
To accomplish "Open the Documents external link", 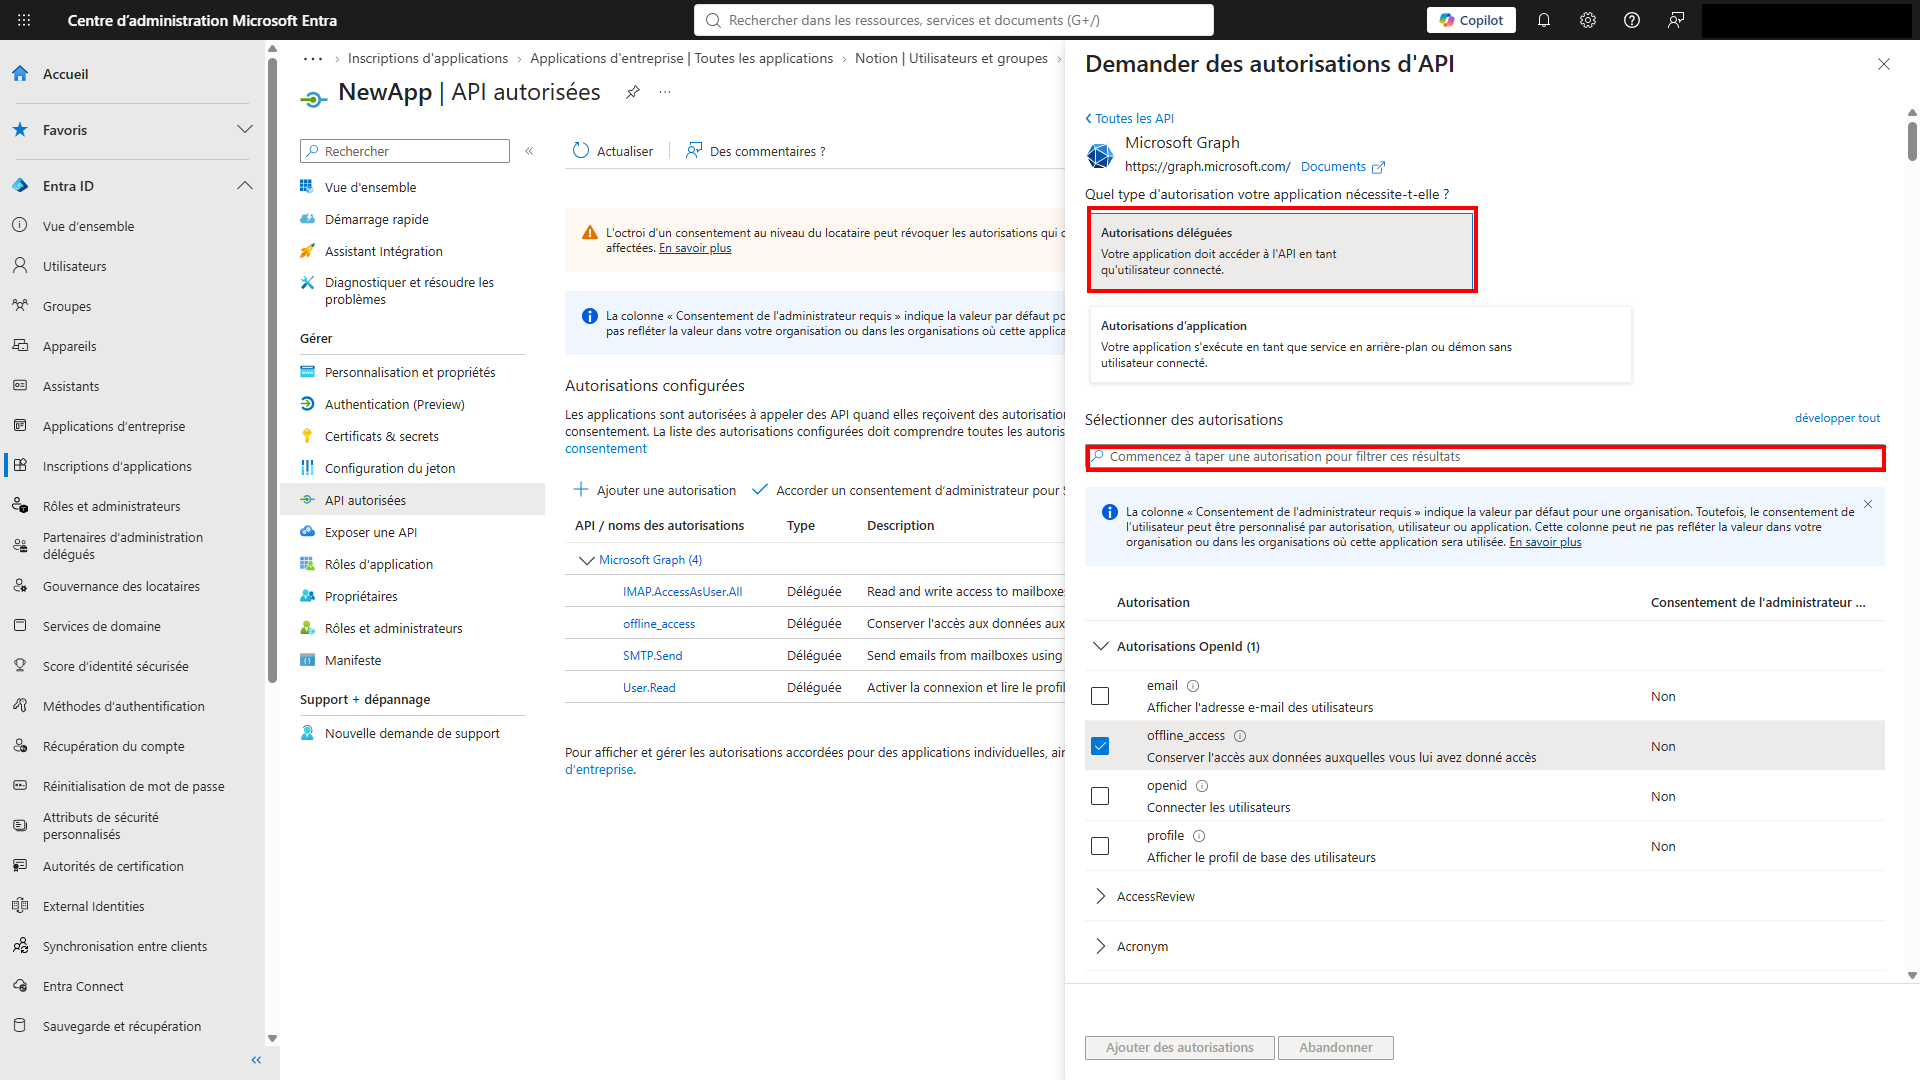I will (1342, 167).
